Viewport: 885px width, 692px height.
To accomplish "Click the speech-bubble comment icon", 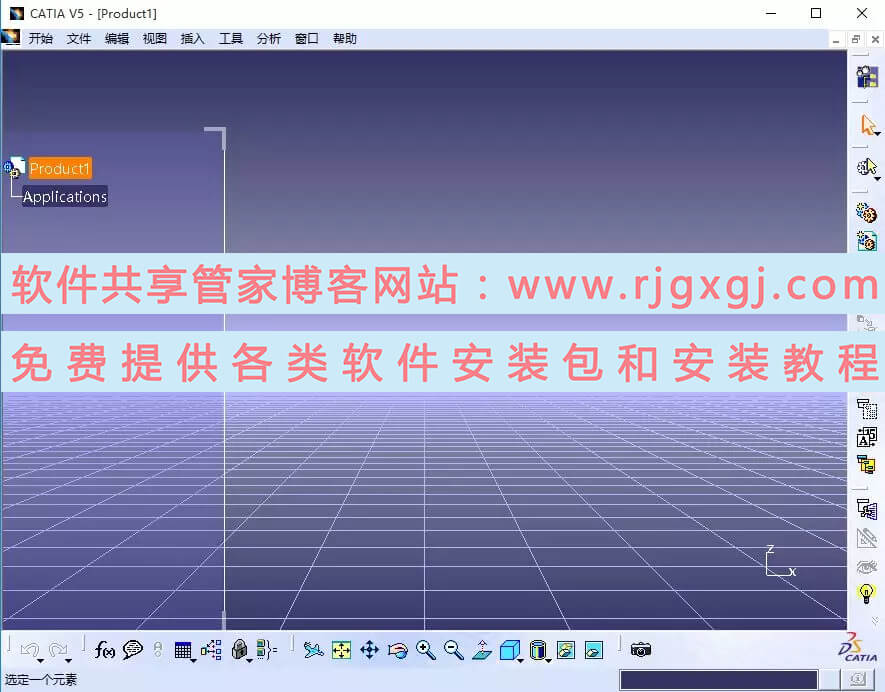I will click(x=133, y=650).
